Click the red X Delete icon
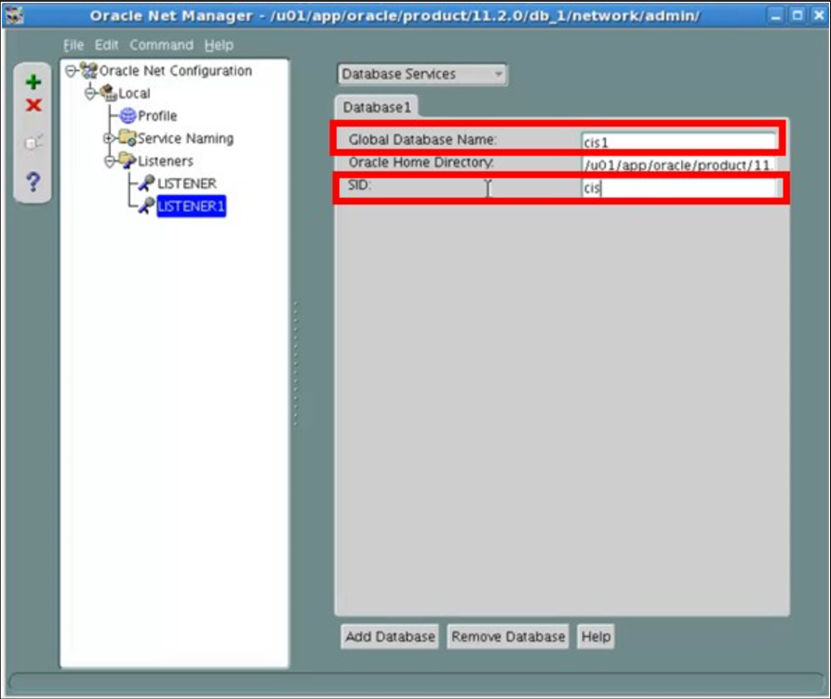Screen dimensions: 831x699 point(33,105)
